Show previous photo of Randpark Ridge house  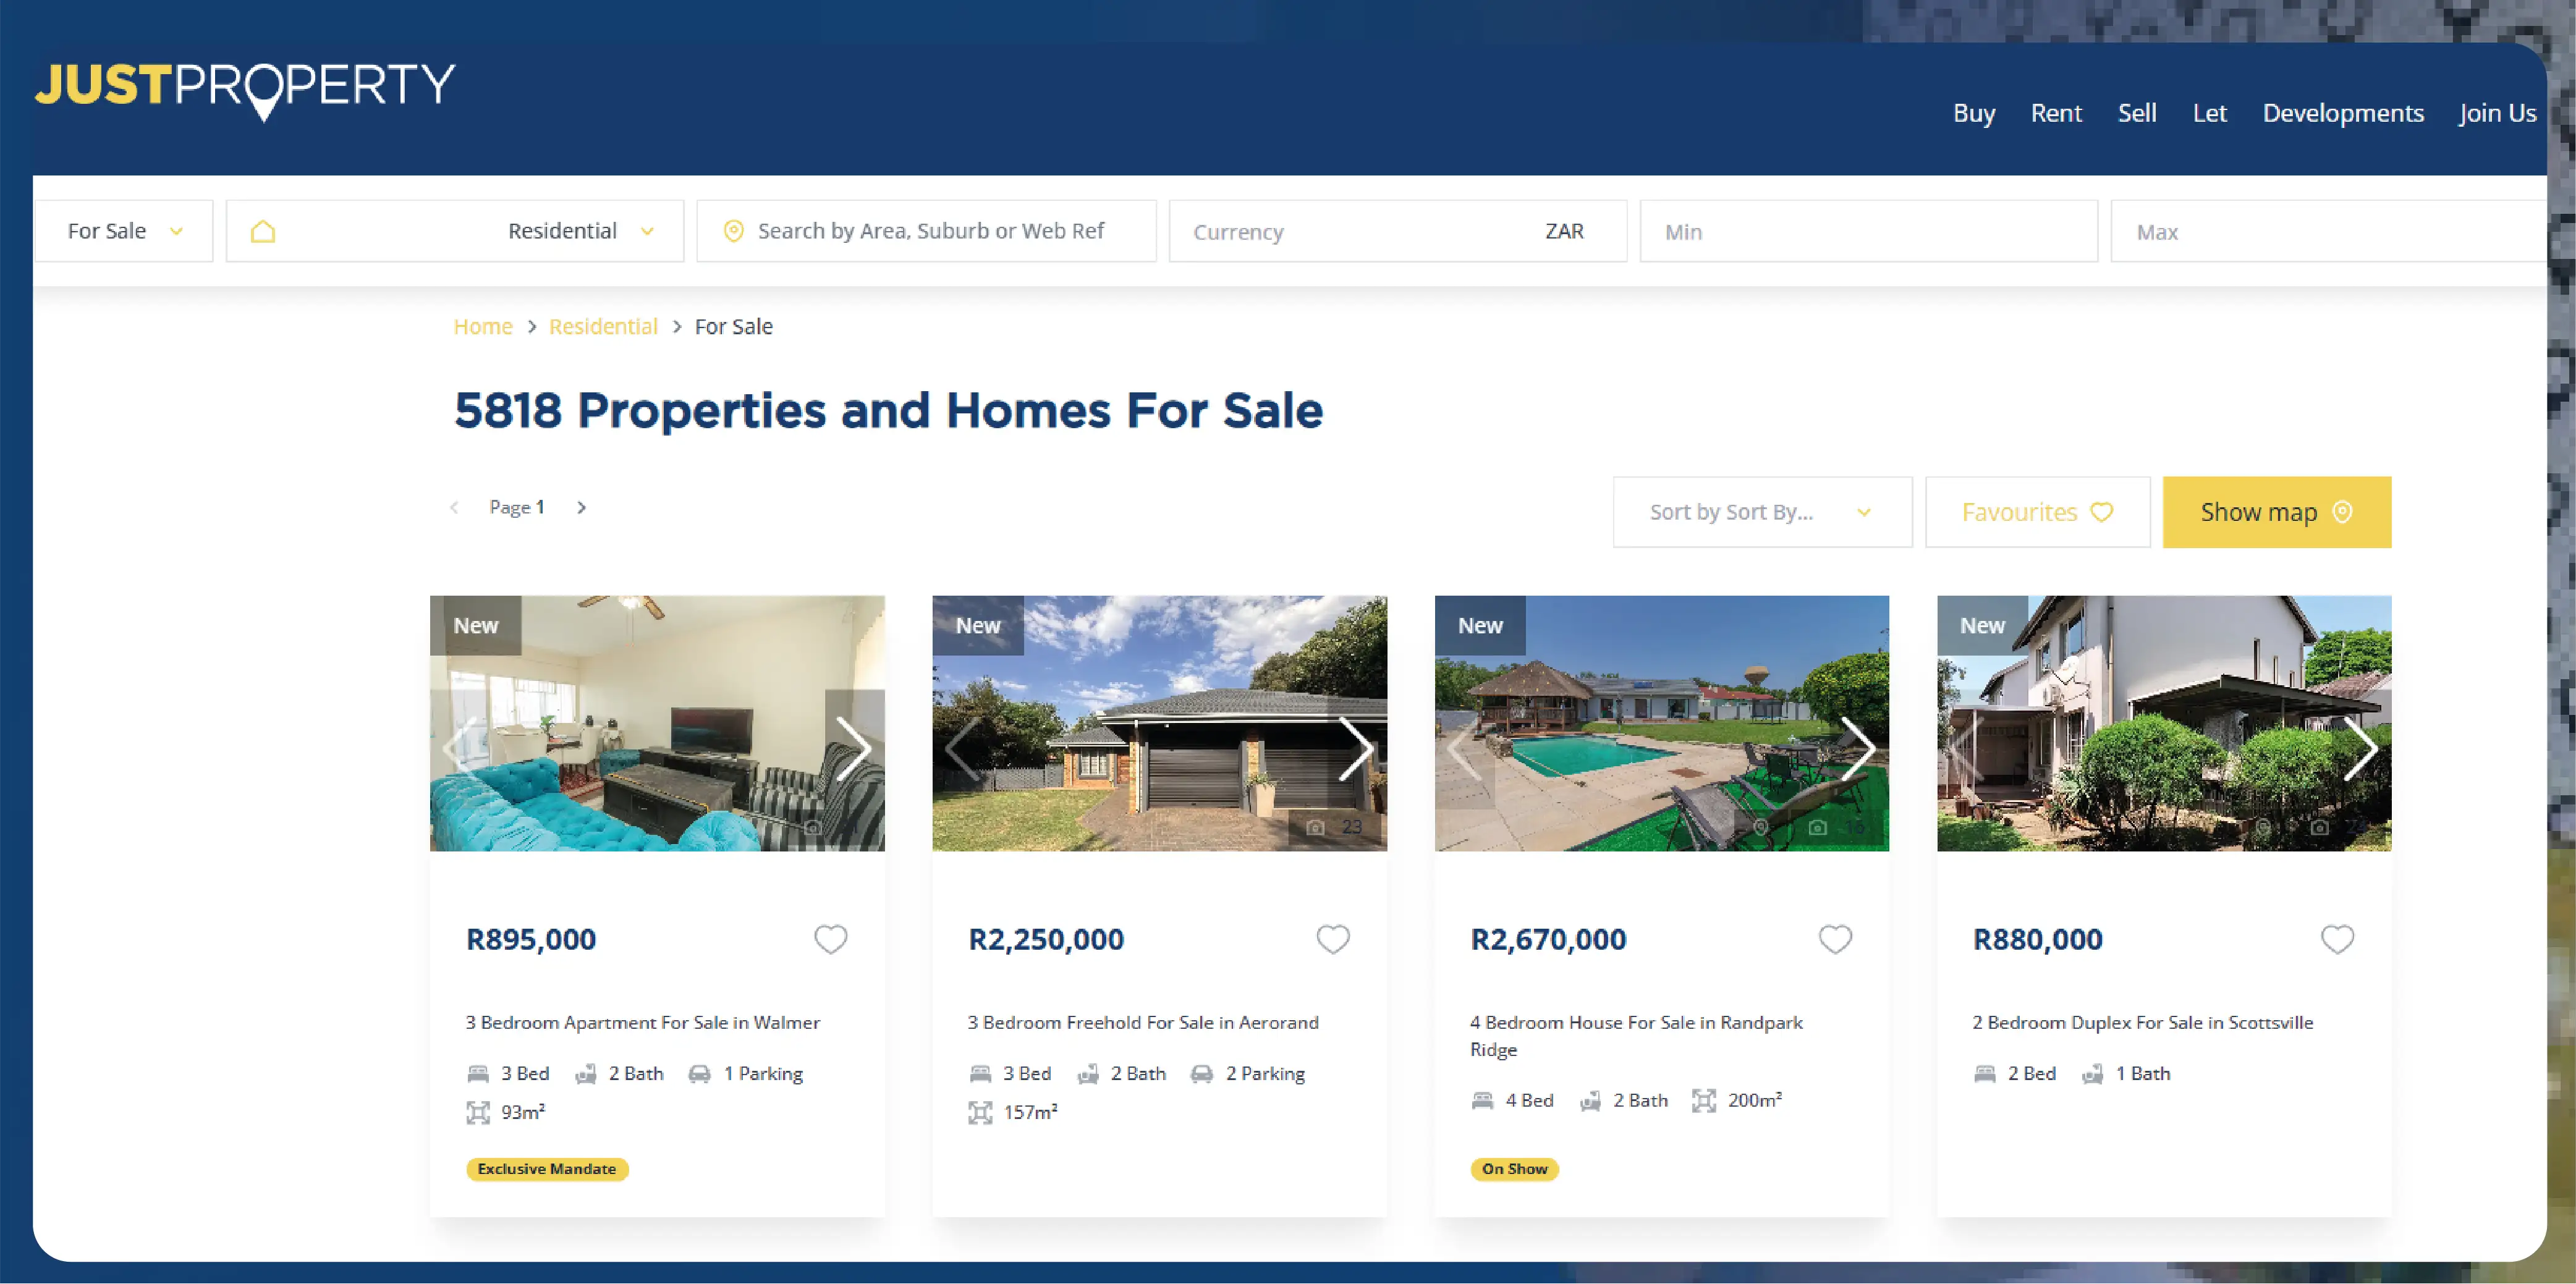pos(1464,748)
